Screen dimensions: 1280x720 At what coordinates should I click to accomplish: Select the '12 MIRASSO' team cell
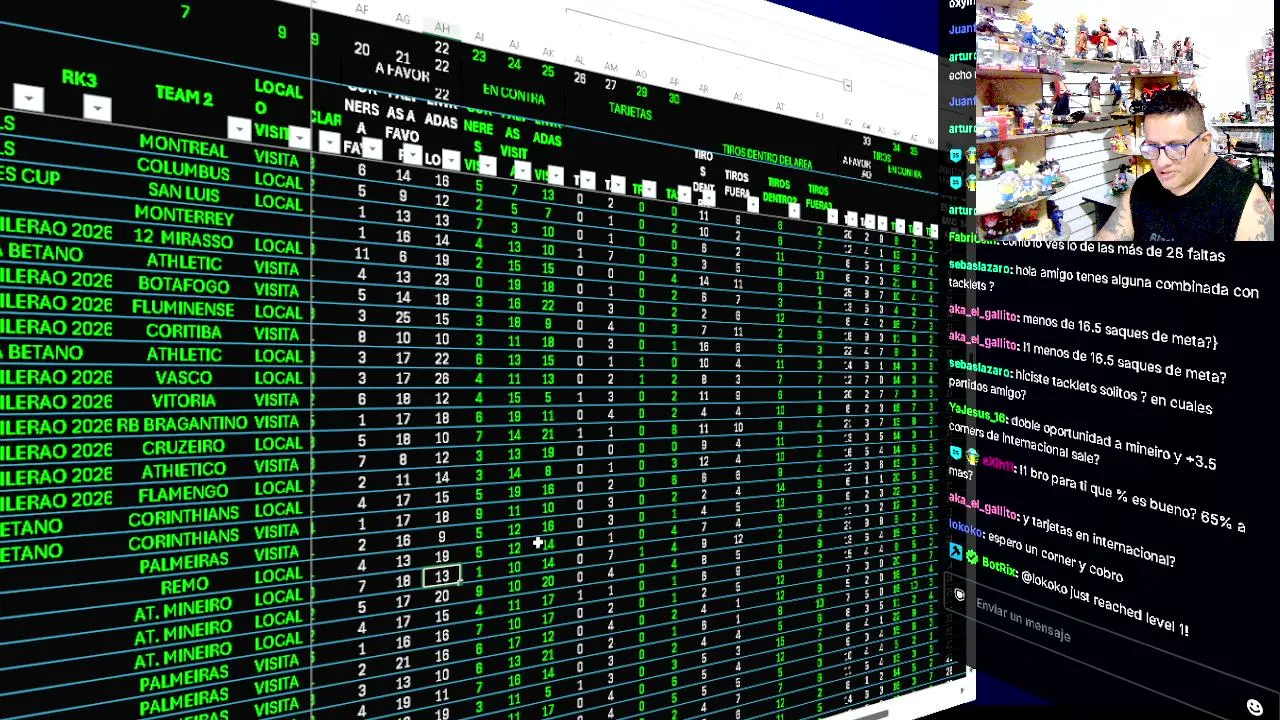(183, 238)
